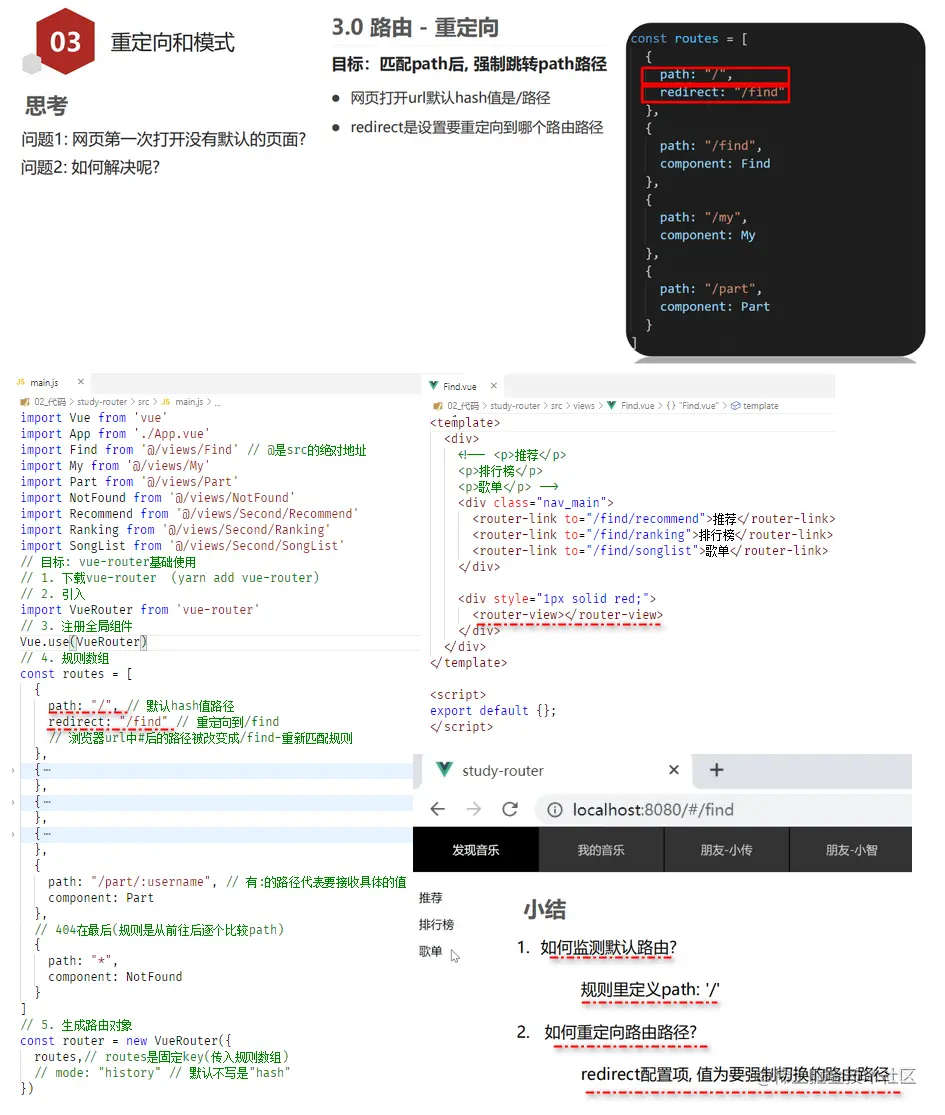This screenshot has width=945, height=1115.
Task: Reload the page with the refresh icon
Action: pyautogui.click(x=510, y=809)
